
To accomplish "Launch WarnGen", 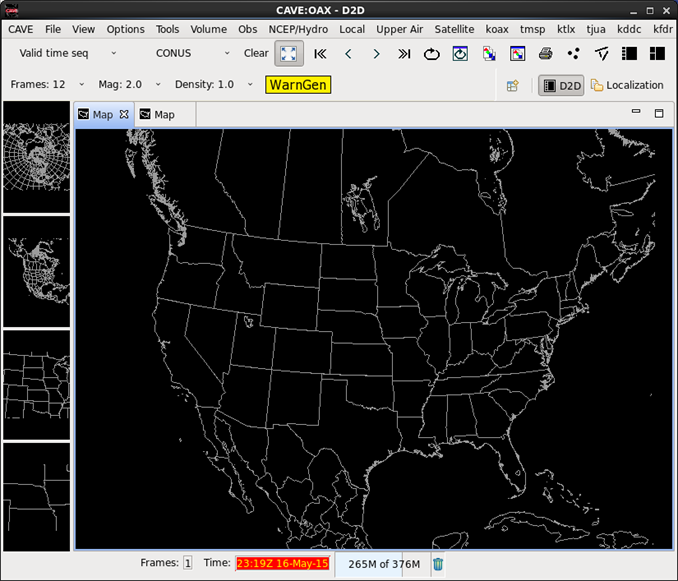I will click(298, 85).
